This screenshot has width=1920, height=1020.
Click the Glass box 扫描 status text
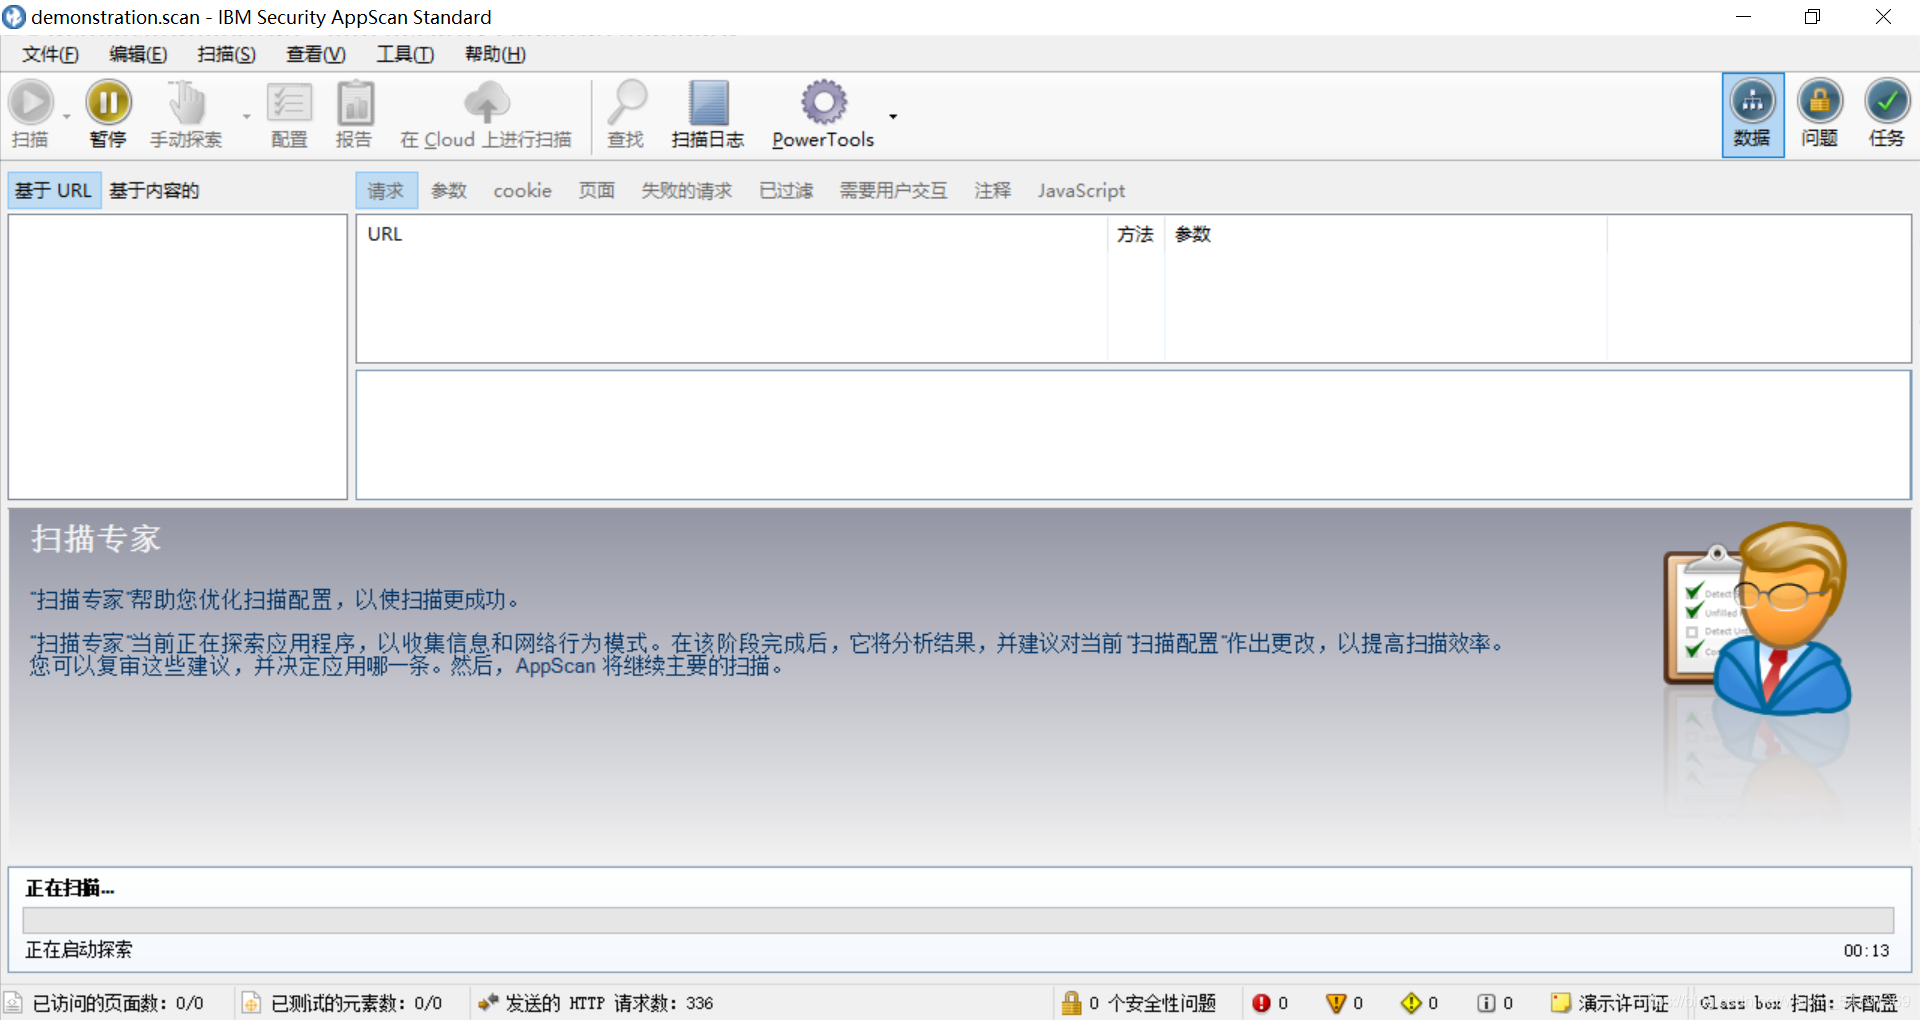[x=1799, y=1003]
